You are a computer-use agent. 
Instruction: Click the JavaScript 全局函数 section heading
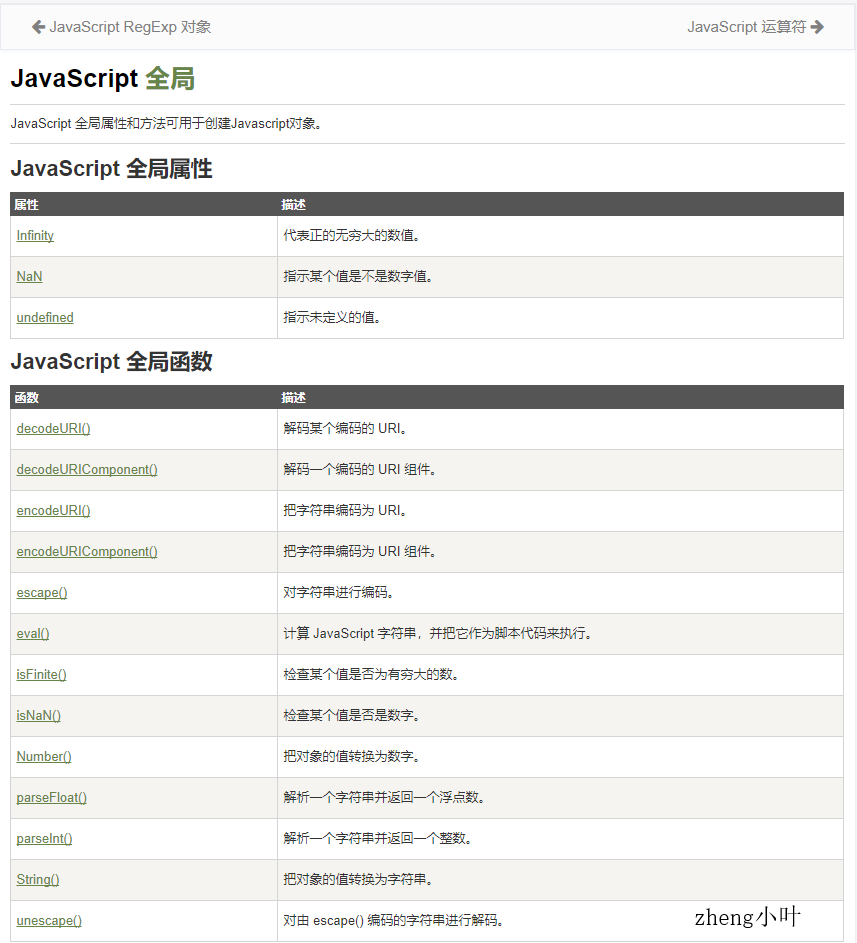(x=111, y=362)
